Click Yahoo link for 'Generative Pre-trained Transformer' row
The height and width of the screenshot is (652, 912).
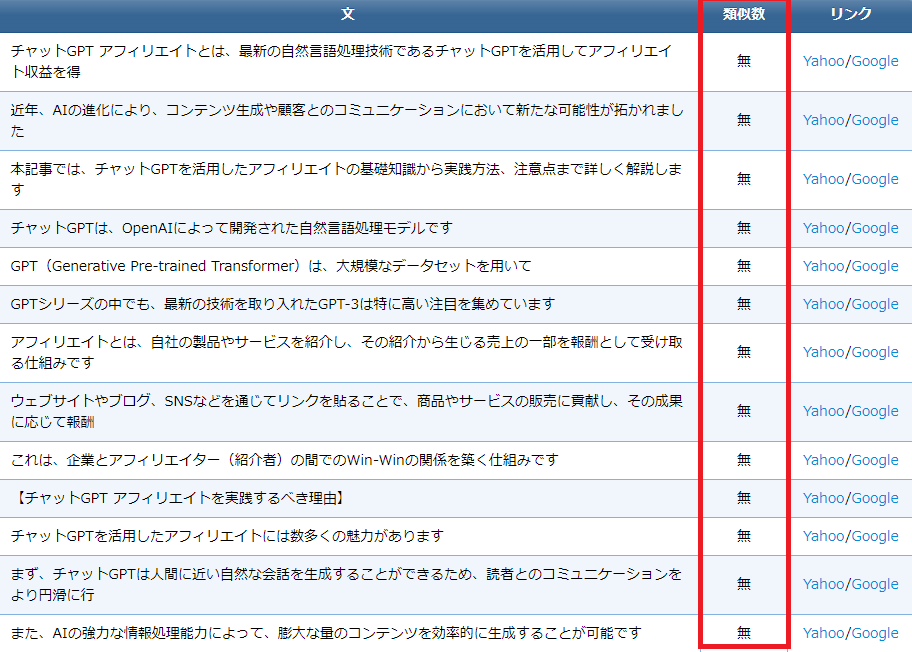click(x=823, y=266)
